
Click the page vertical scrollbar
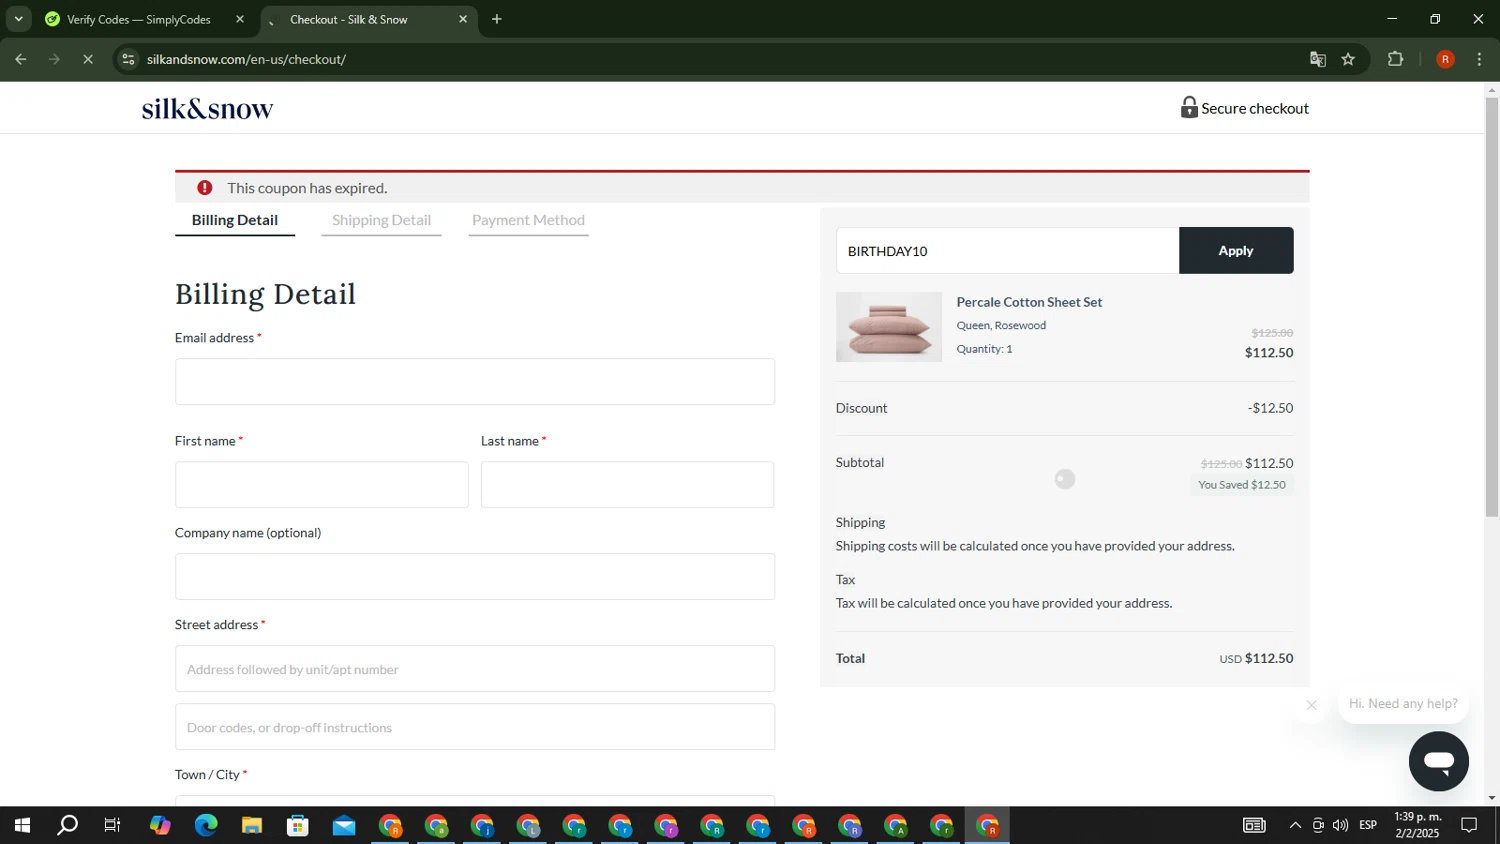tap(1492, 307)
